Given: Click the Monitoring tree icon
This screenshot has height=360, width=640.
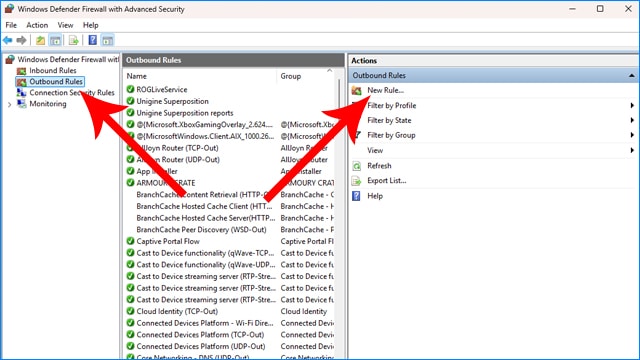Looking at the screenshot, I should click(x=21, y=104).
